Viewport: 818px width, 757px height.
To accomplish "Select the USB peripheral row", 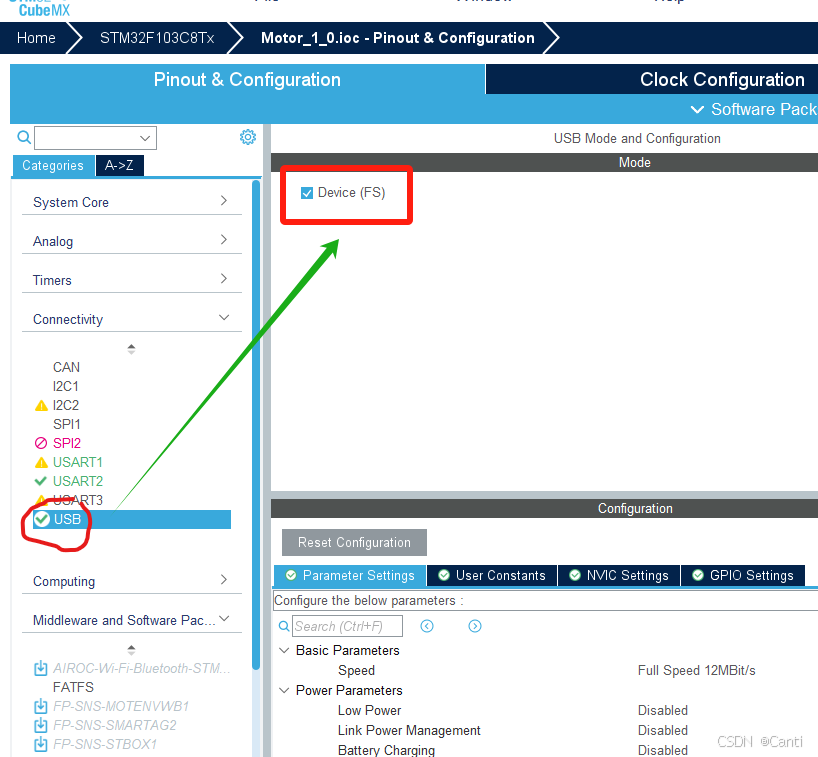I will tap(131, 519).
